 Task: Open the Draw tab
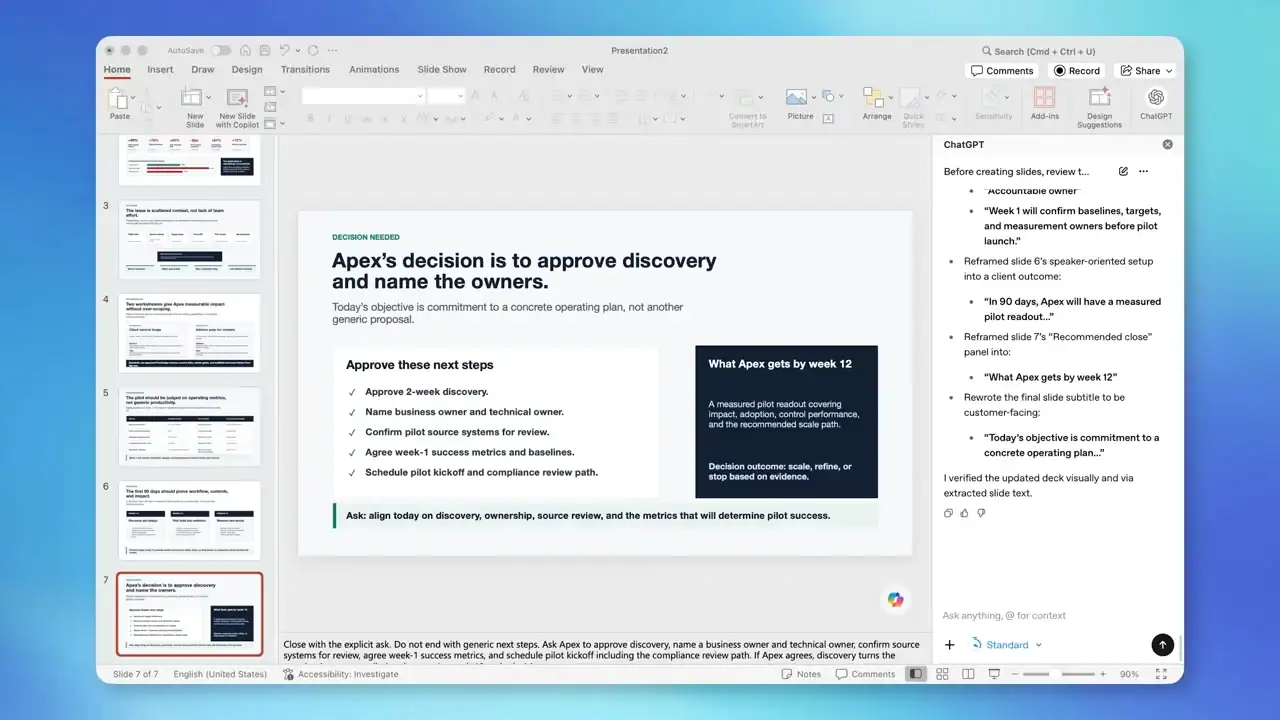coord(203,70)
